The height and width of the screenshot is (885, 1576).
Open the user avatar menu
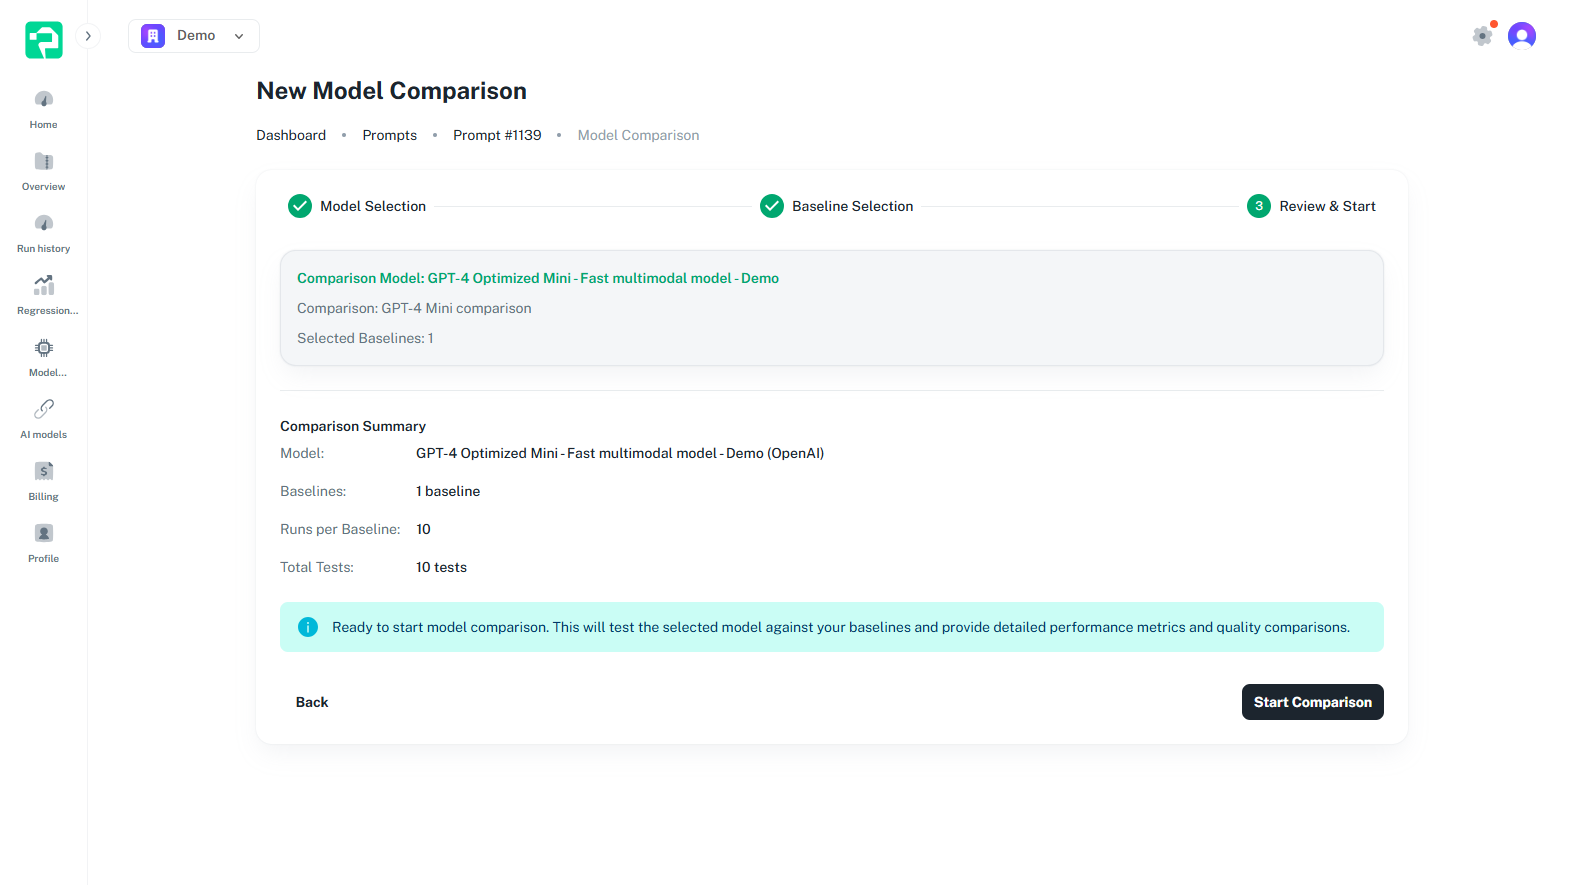coord(1521,36)
